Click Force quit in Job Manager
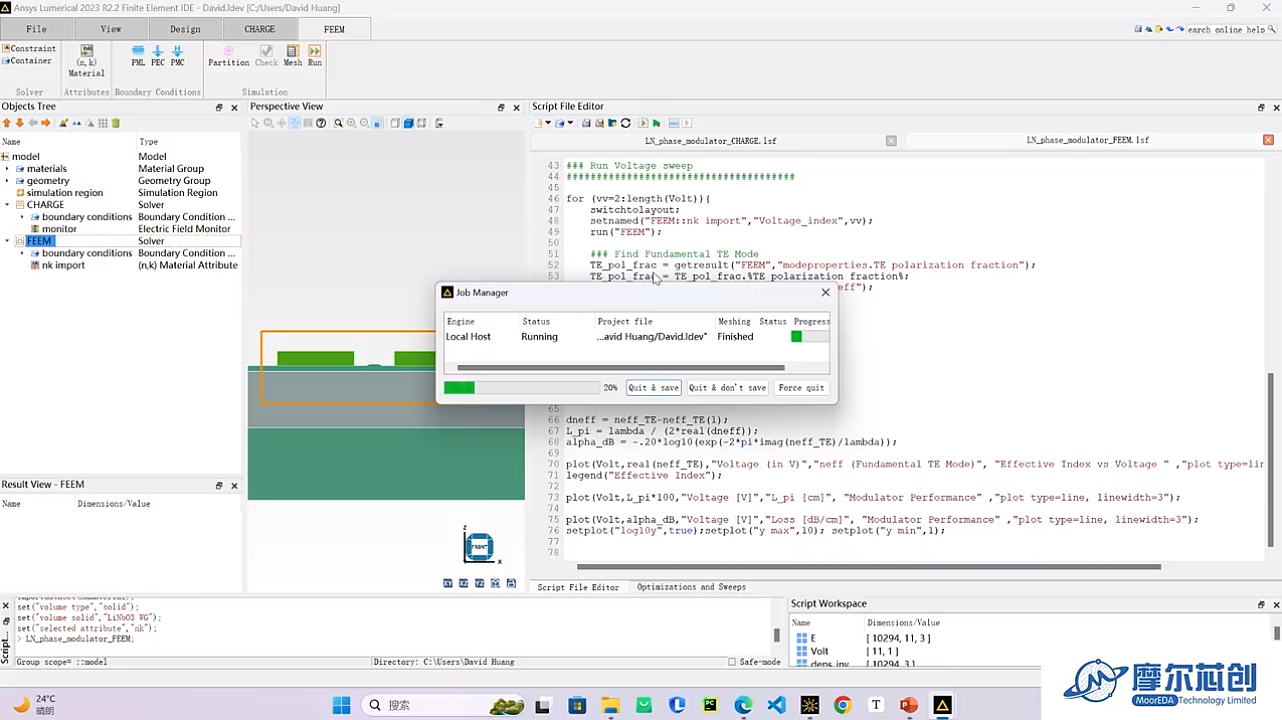Viewport: 1282px width, 720px height. (802, 387)
